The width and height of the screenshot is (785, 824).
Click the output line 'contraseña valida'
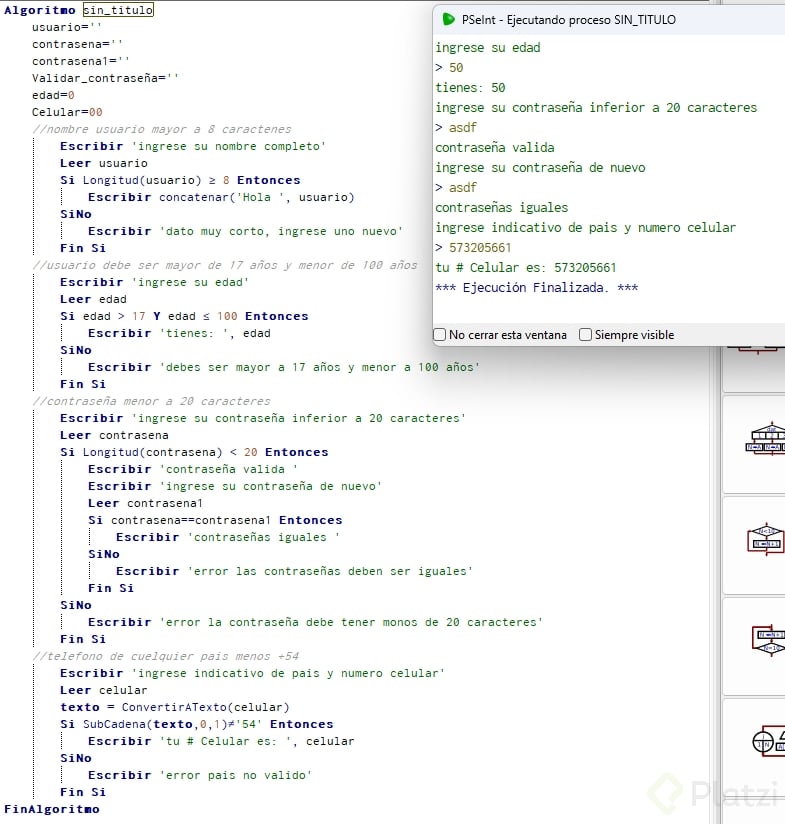click(x=494, y=148)
